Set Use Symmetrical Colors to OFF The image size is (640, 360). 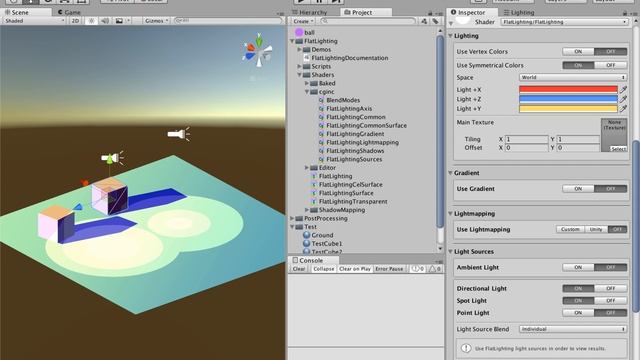tap(611, 65)
